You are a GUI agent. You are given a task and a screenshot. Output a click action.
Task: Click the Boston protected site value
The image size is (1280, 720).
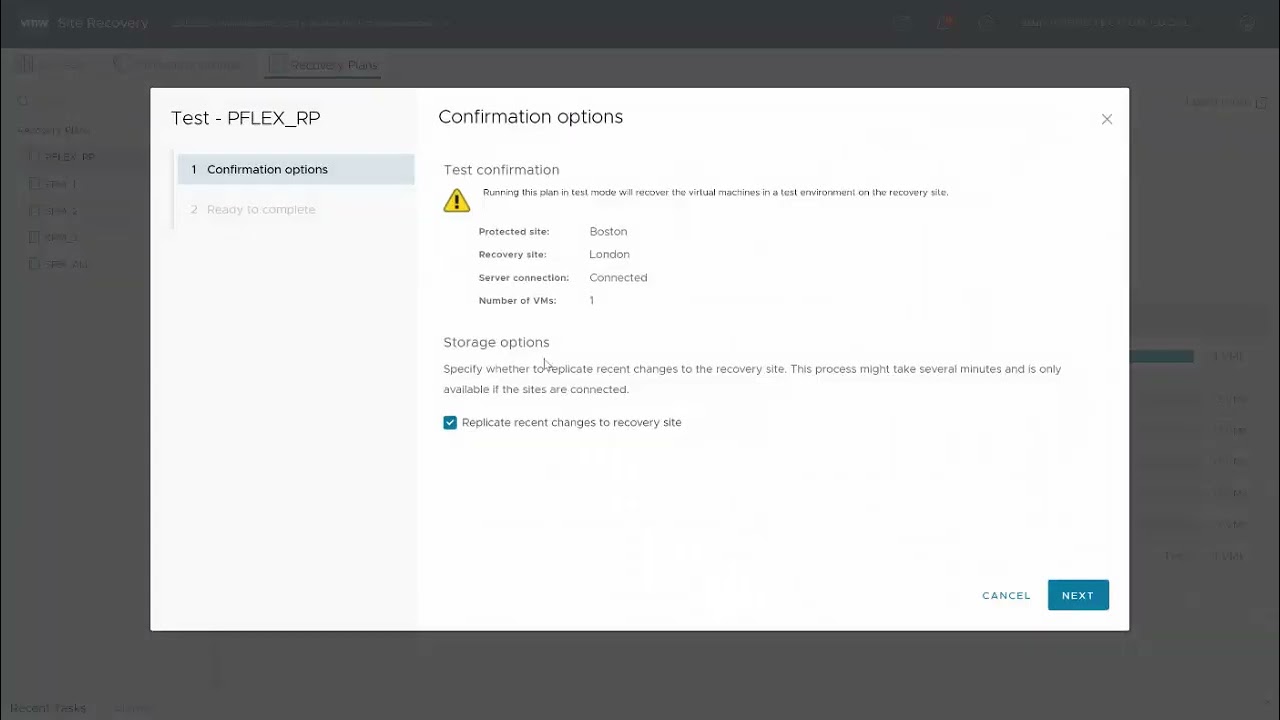coord(608,231)
